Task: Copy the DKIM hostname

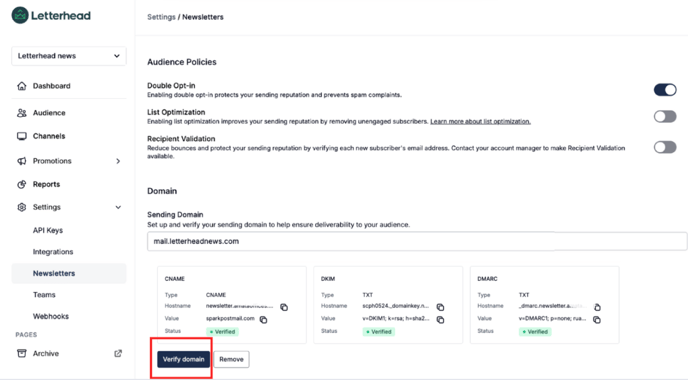Action: [440, 307]
